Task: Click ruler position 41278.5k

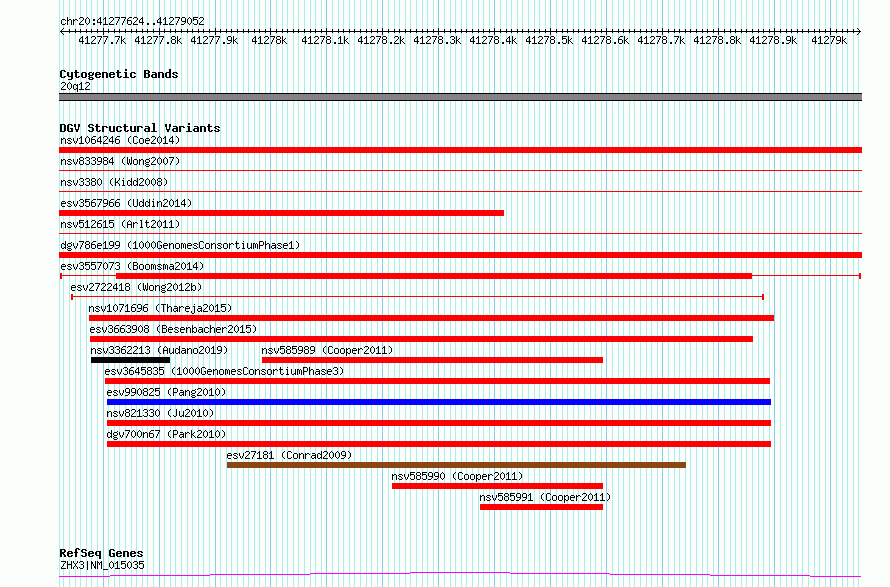Action: tap(549, 40)
